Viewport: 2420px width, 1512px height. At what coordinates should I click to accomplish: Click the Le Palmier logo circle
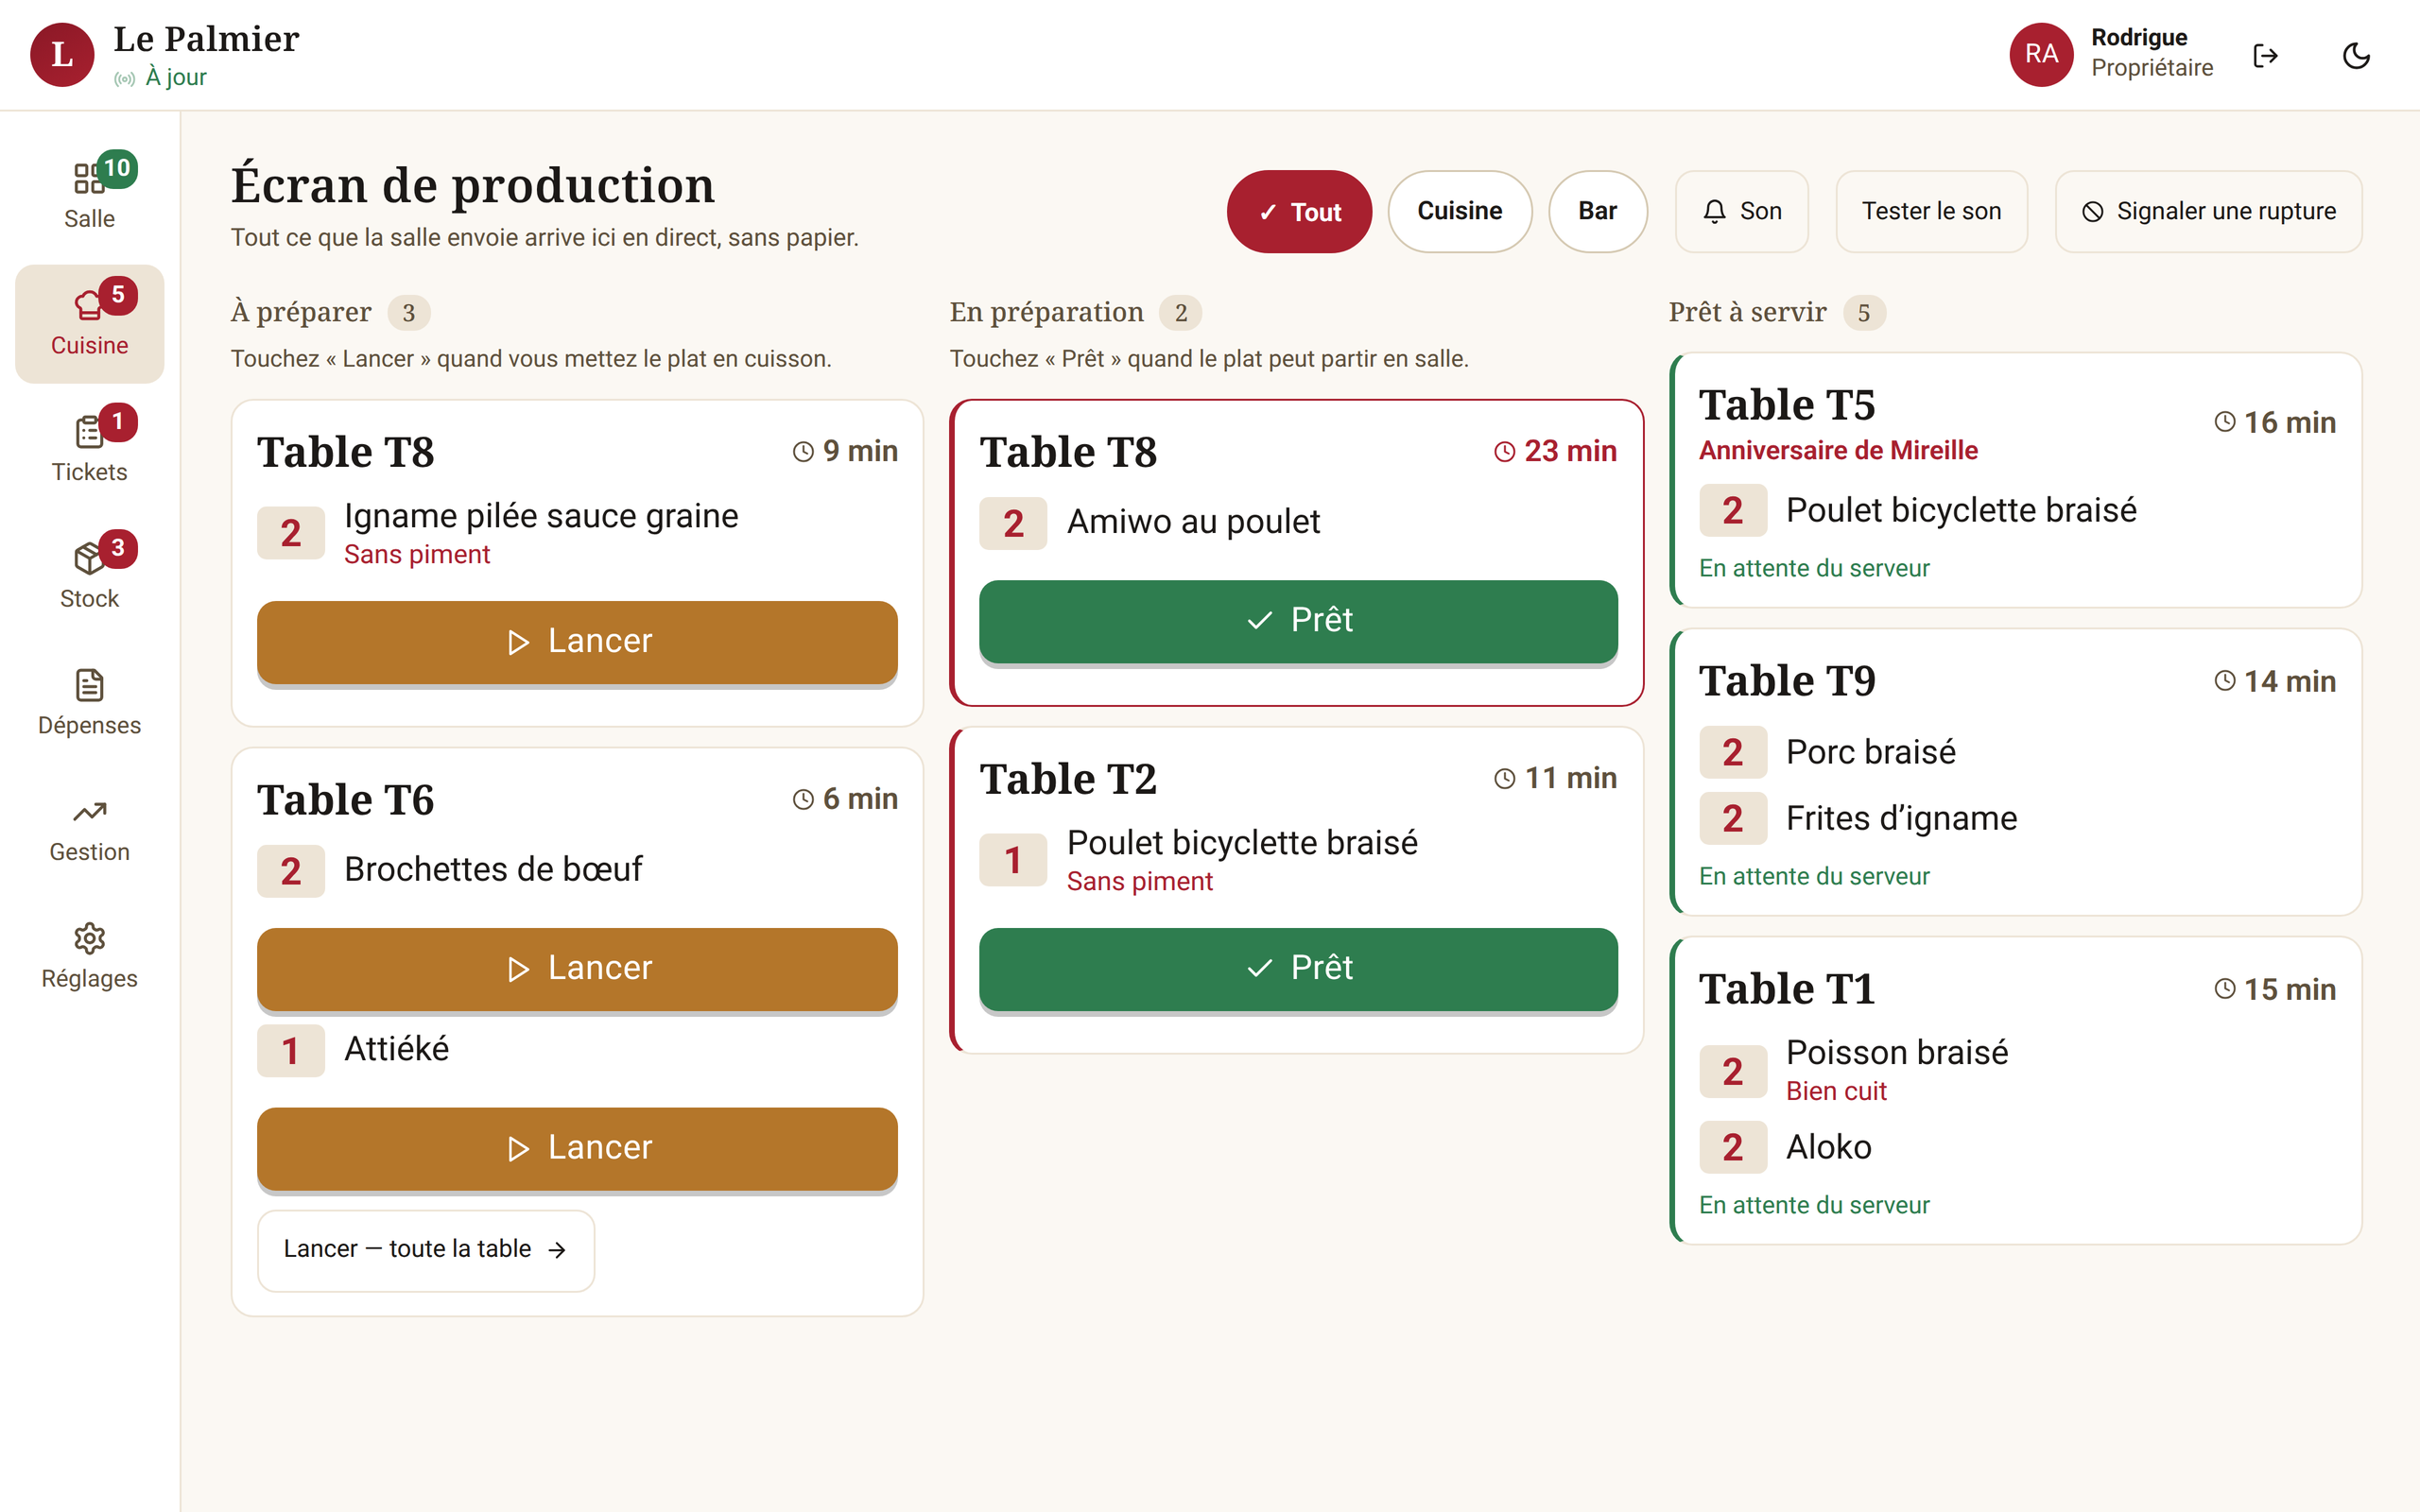62,55
